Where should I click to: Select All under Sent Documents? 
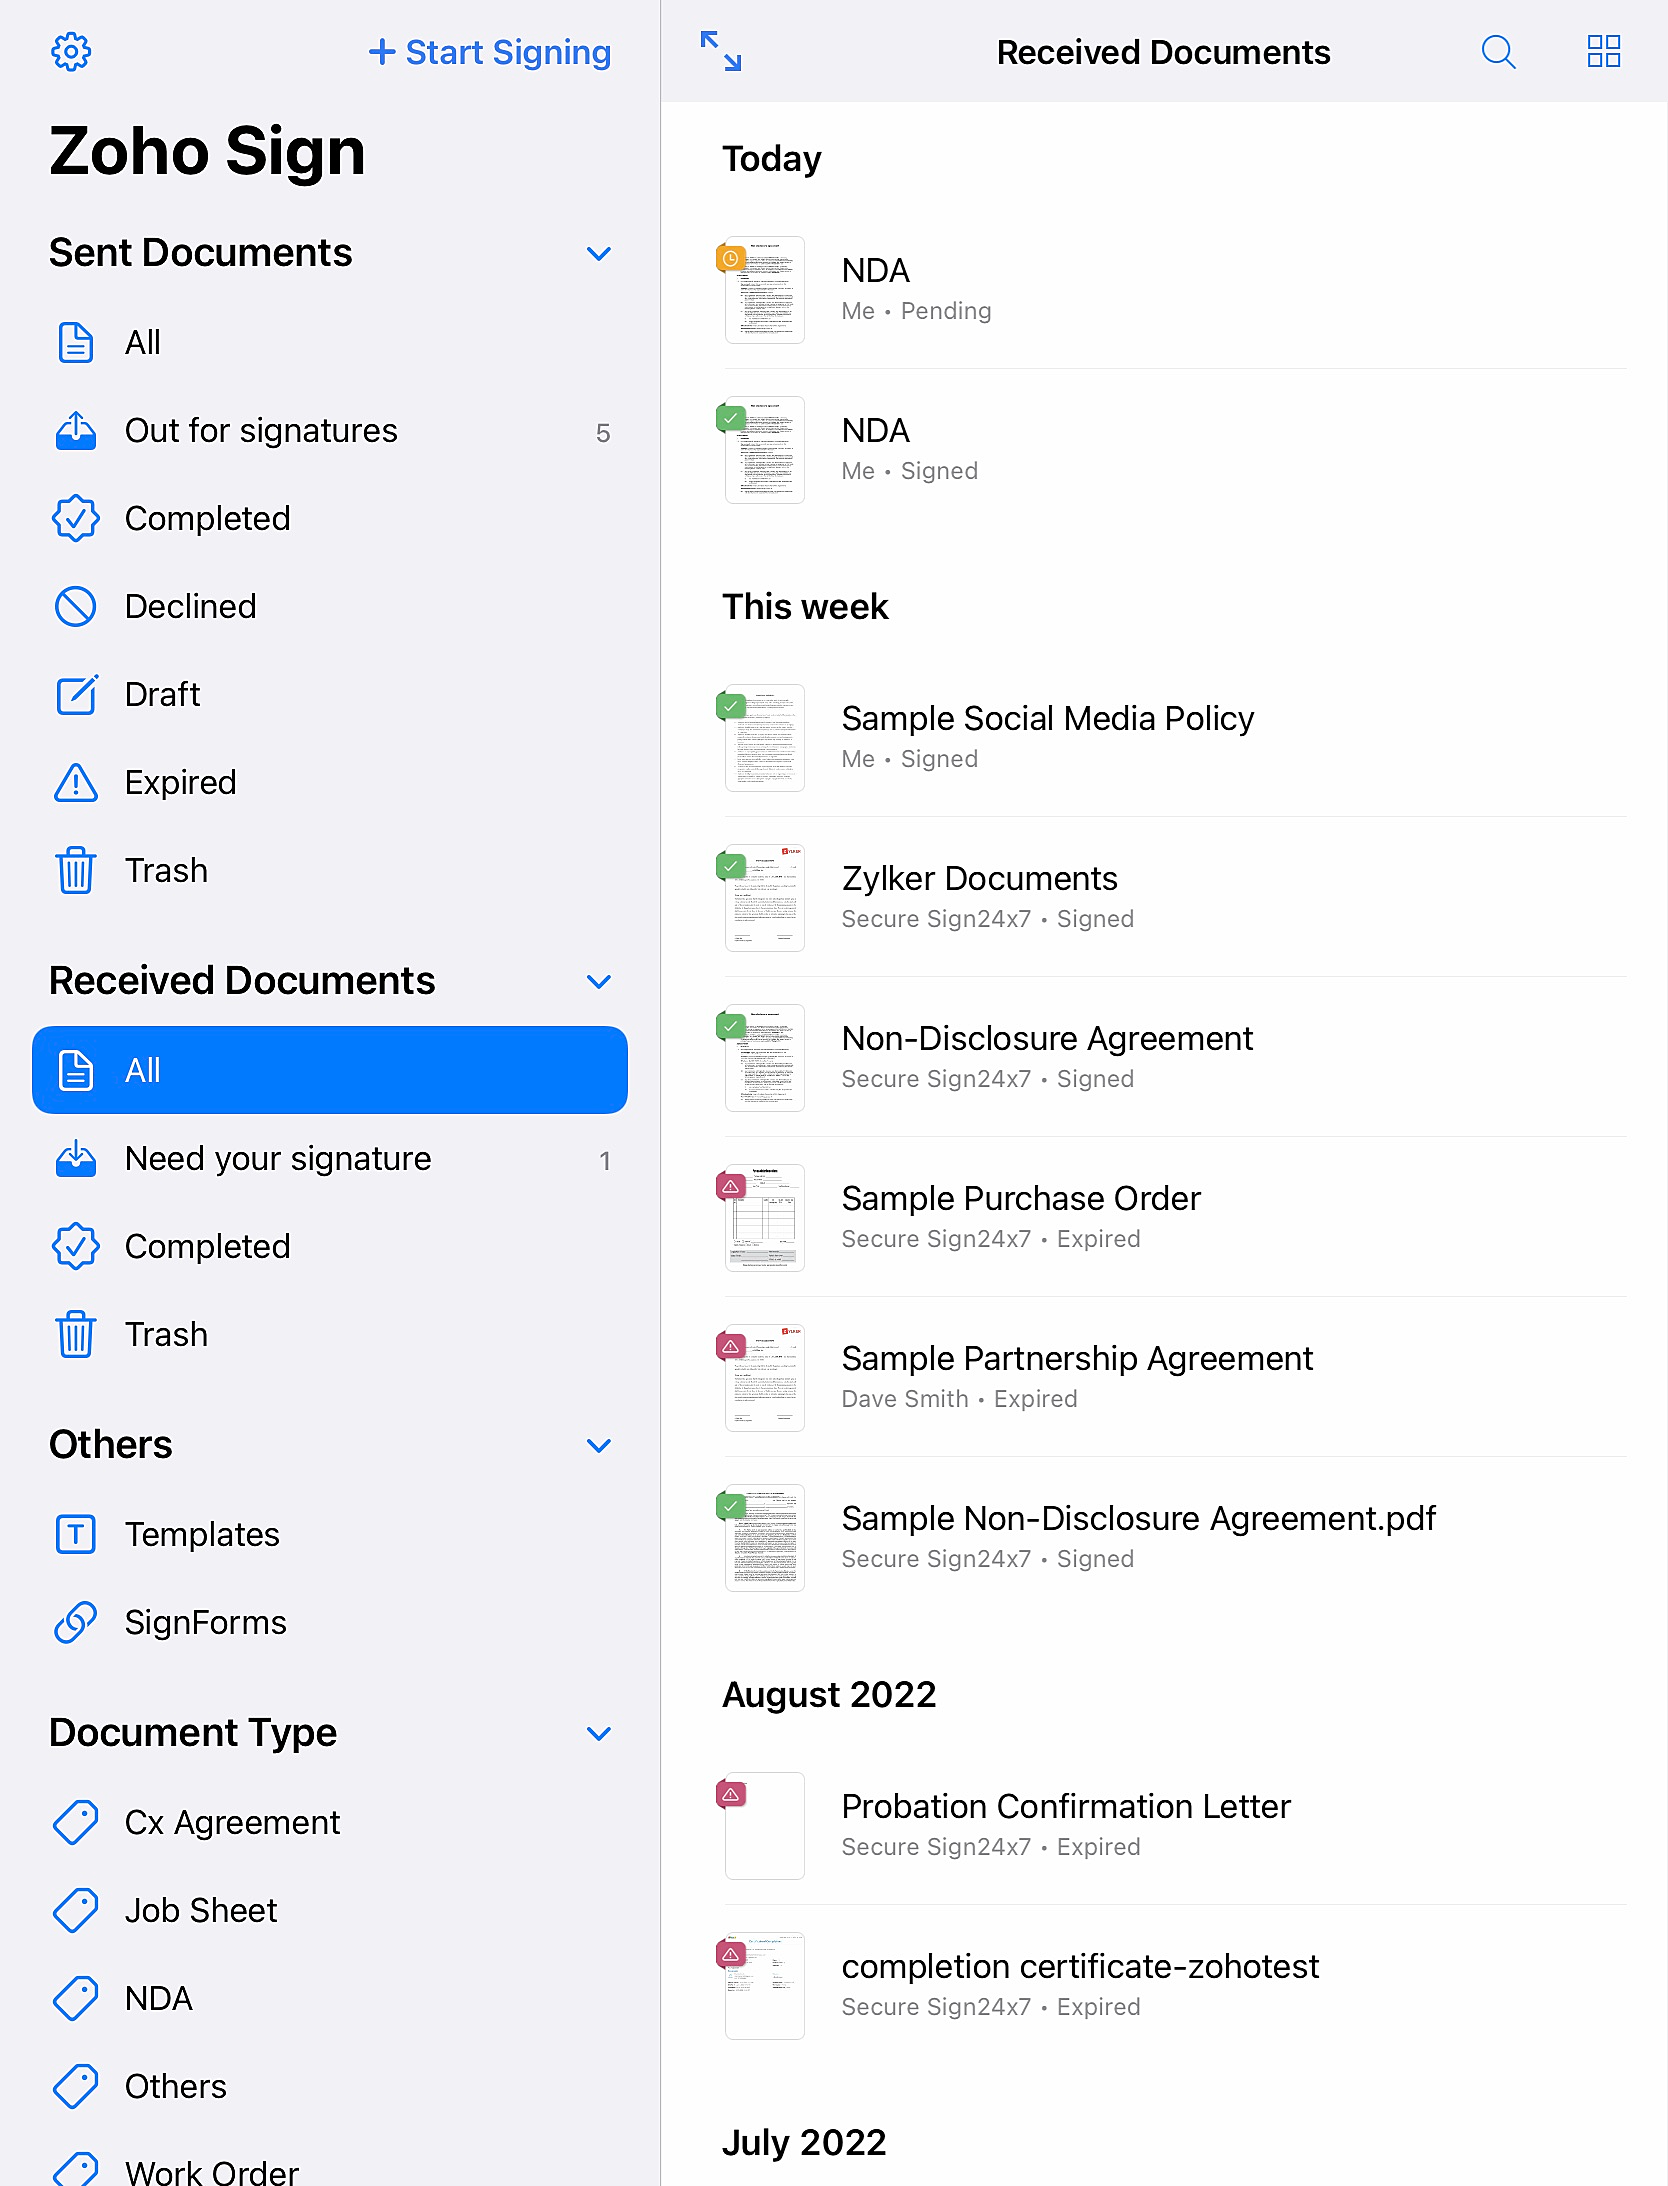330,343
